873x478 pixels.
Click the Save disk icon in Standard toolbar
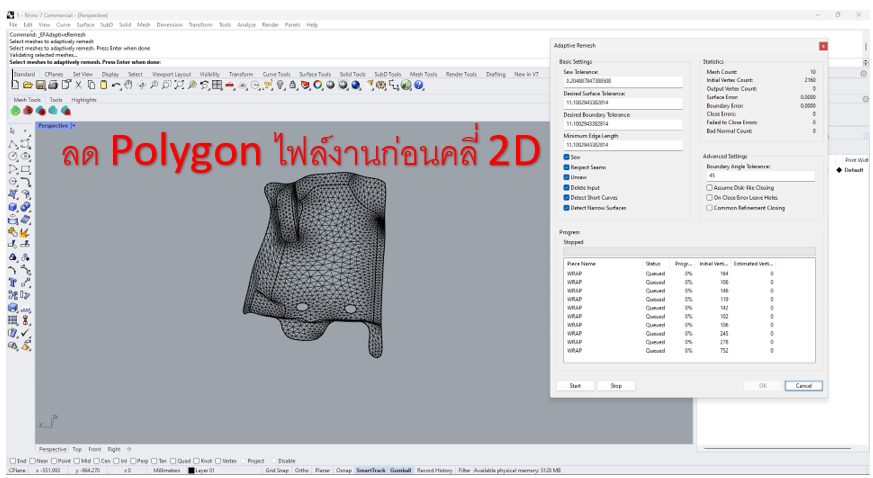pyautogui.click(x=40, y=86)
